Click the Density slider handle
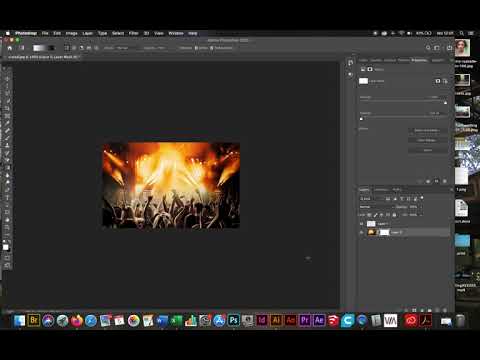The width and height of the screenshot is (480, 360). 445,103
